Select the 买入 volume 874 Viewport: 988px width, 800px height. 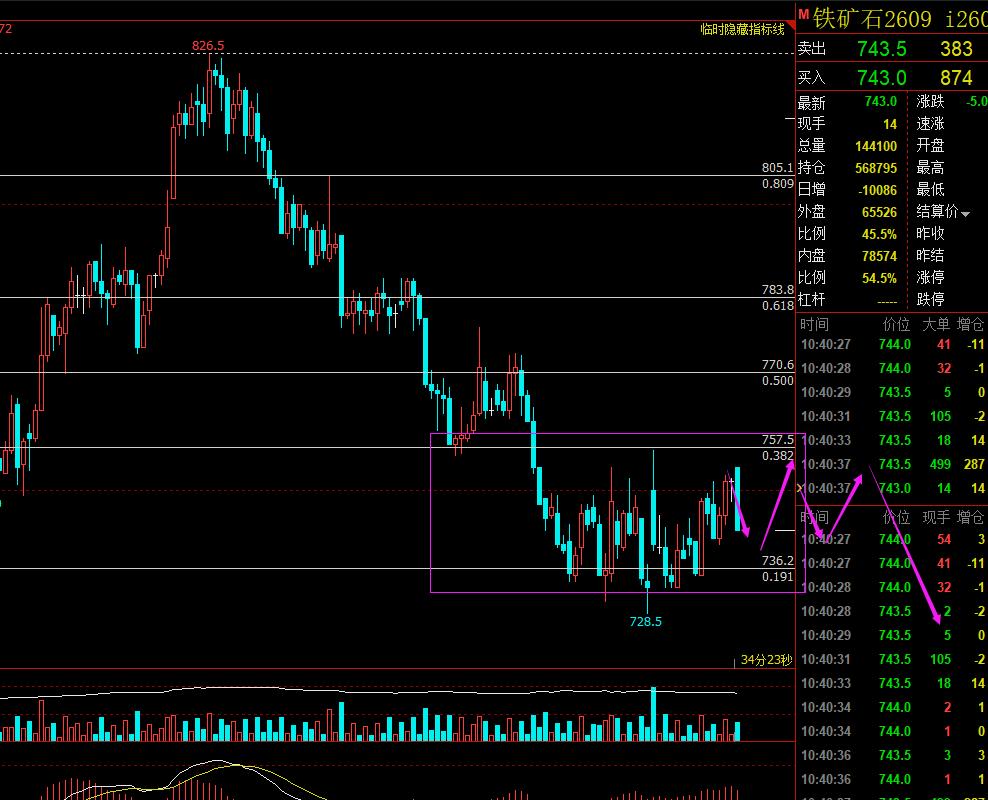click(x=956, y=77)
